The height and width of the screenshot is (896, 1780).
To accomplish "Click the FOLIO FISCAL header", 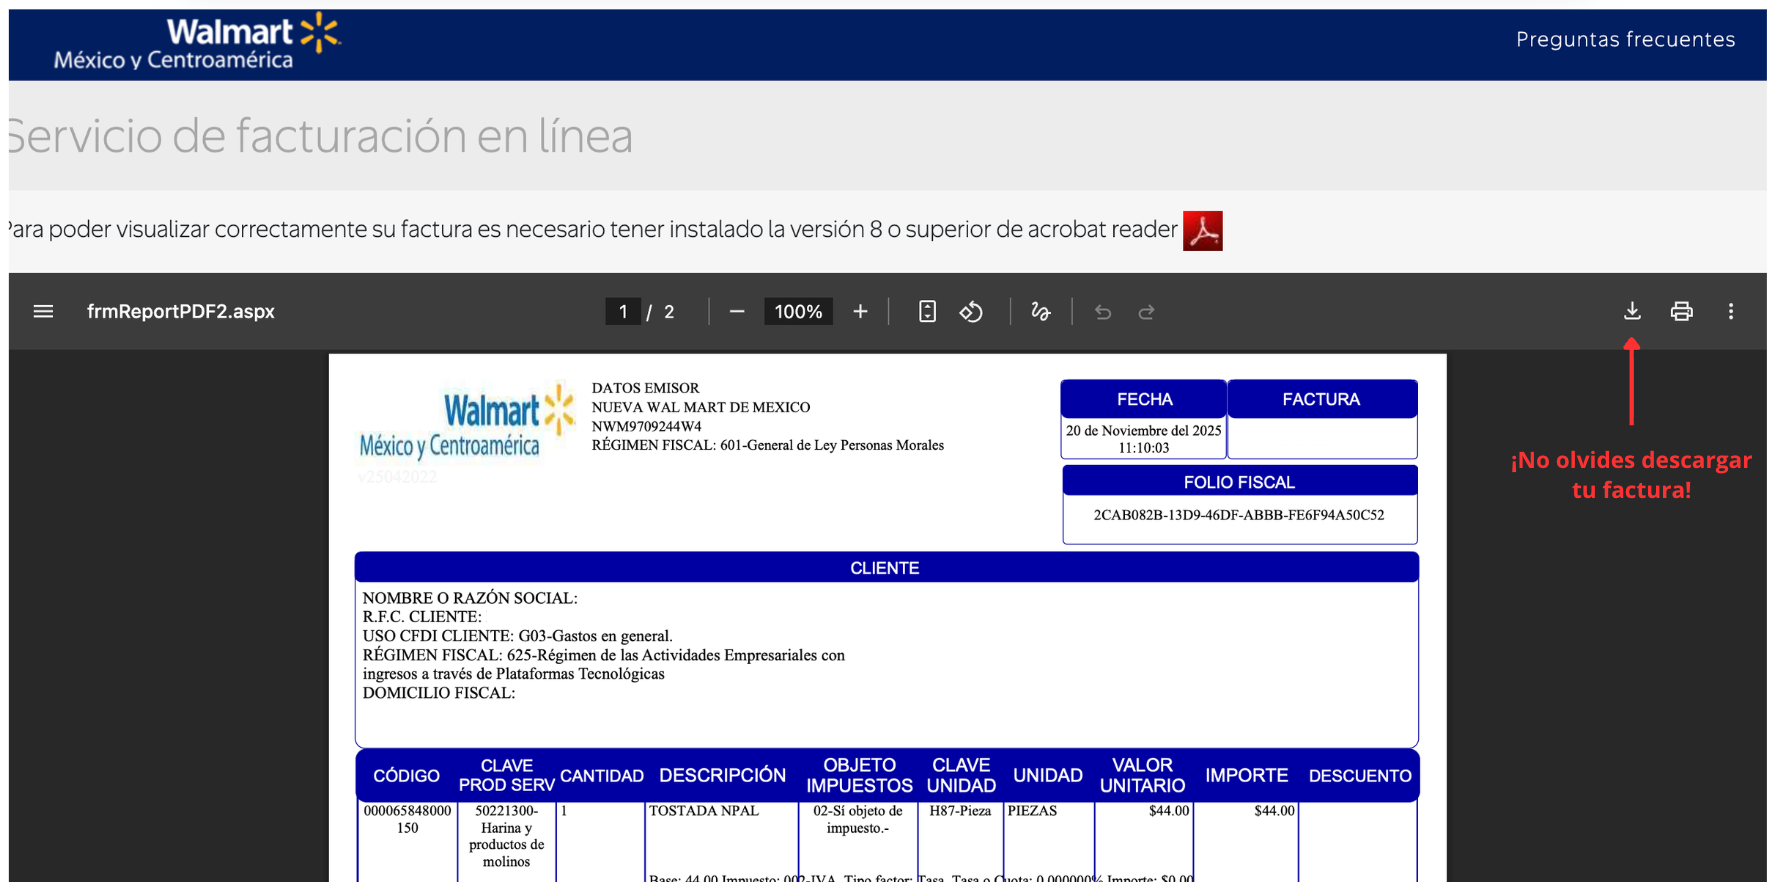I will click(x=1240, y=482).
